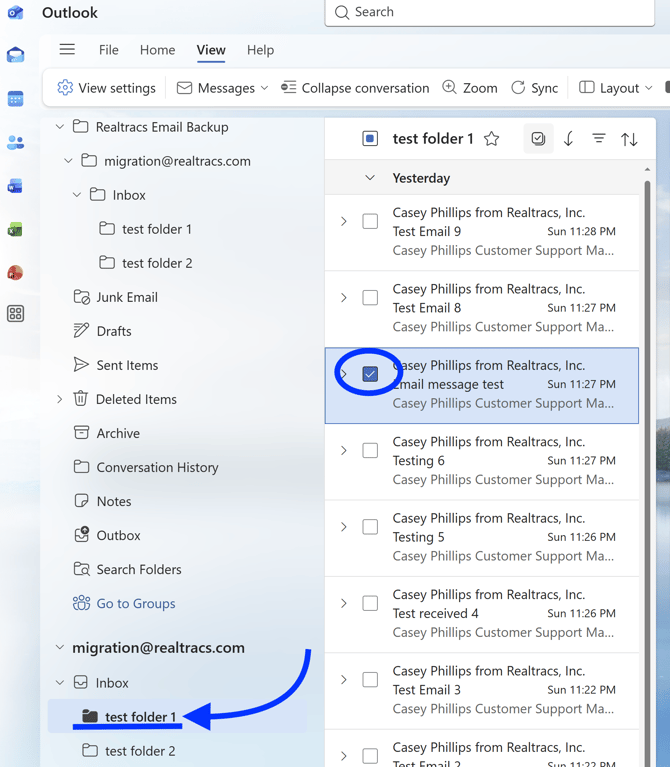The height and width of the screenshot is (767, 670).
Task: Open the More apps grid icon
Action: [15, 314]
